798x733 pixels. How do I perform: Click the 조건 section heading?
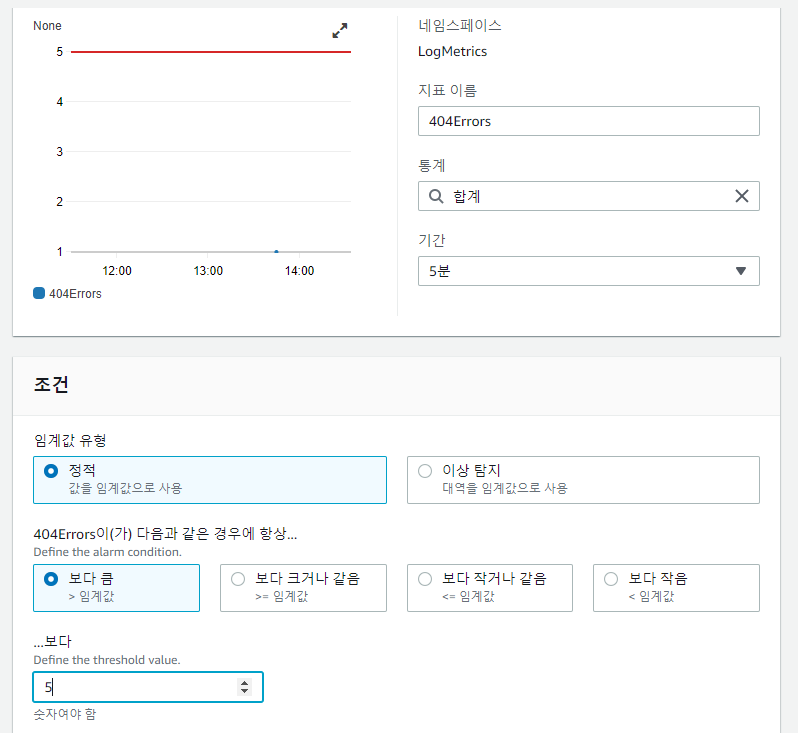[51, 384]
